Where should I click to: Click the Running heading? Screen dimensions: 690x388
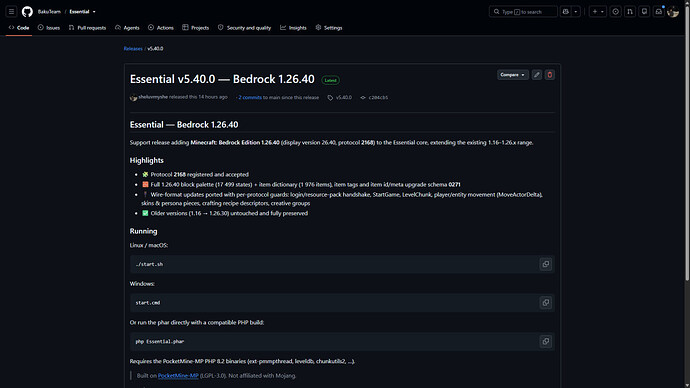[x=143, y=231]
